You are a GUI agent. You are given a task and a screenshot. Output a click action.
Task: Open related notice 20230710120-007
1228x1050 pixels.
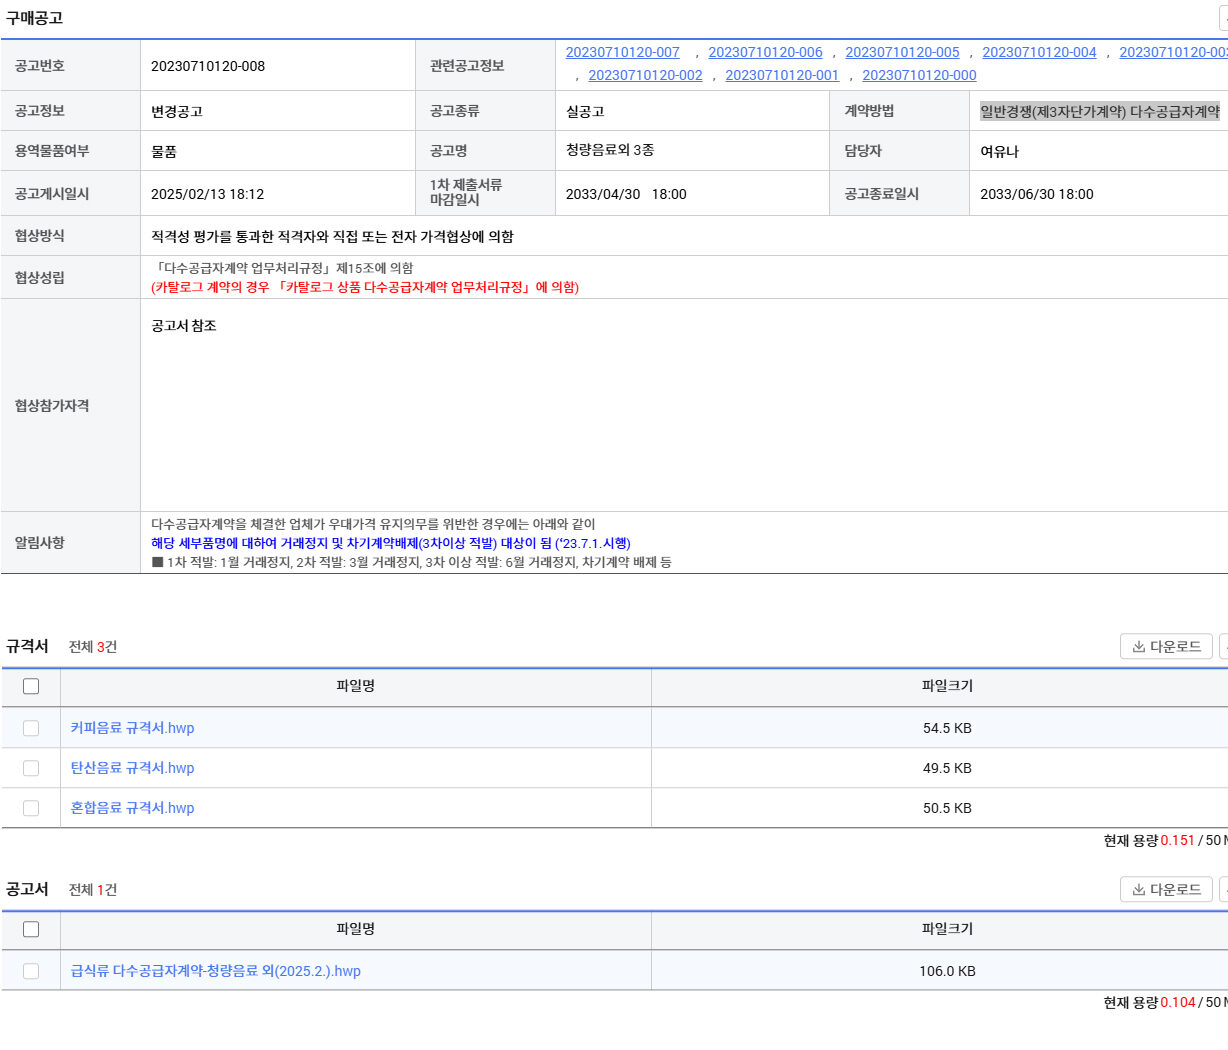(622, 52)
